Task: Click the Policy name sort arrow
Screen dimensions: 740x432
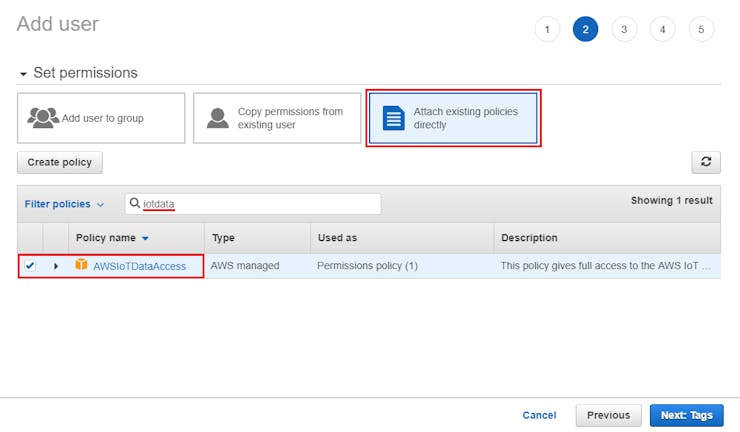Action: (145, 238)
